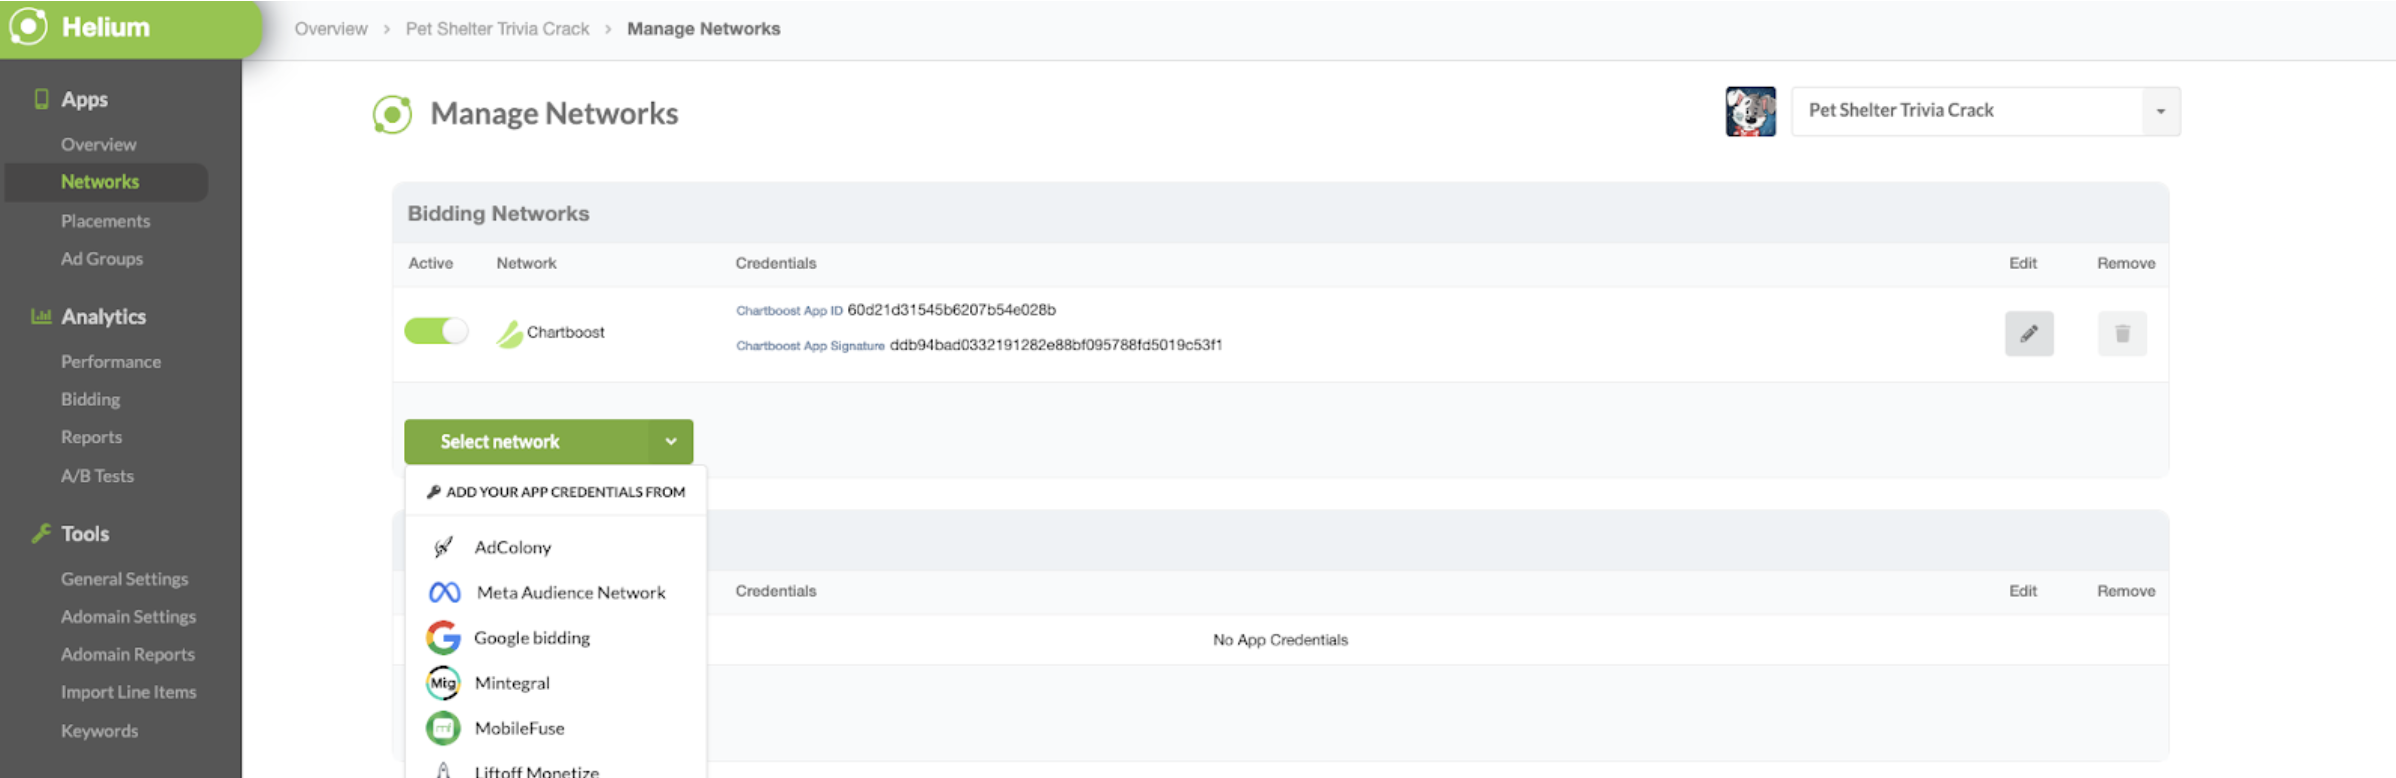This screenshot has height=778, width=2396.
Task: Click the Analytics section heading
Action: coord(103,317)
